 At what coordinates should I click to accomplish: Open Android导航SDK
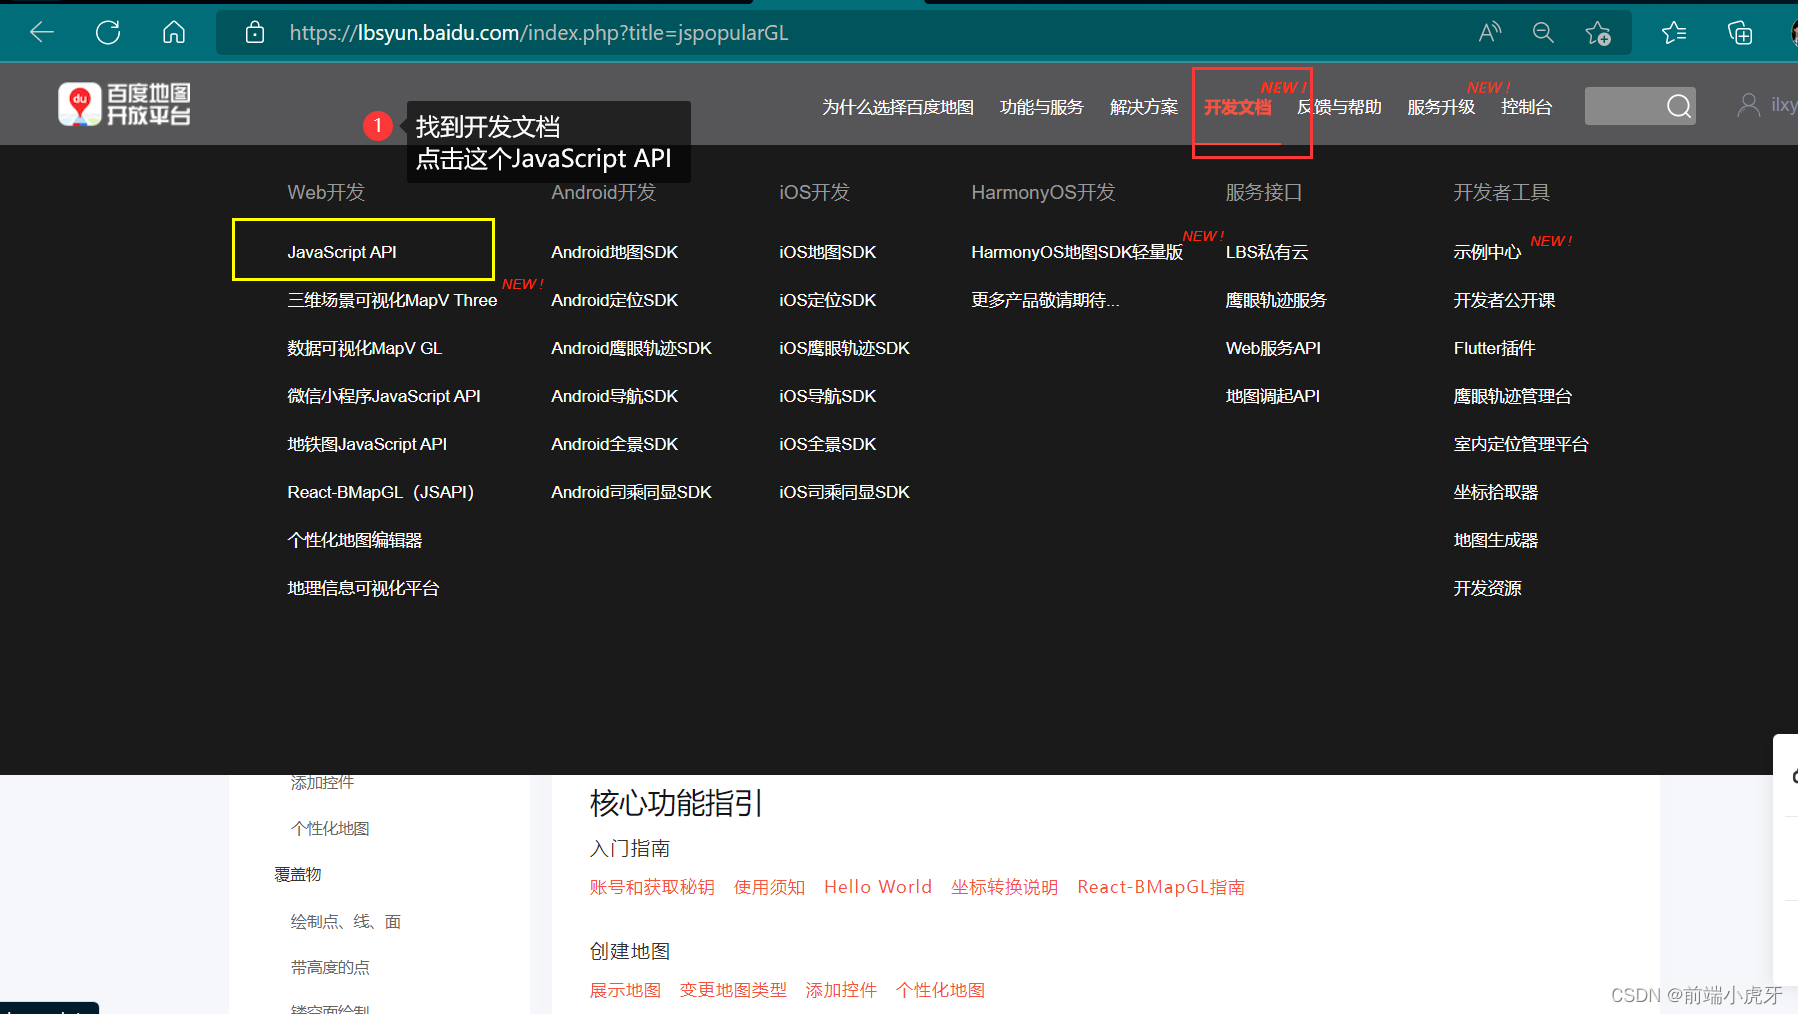coord(614,396)
